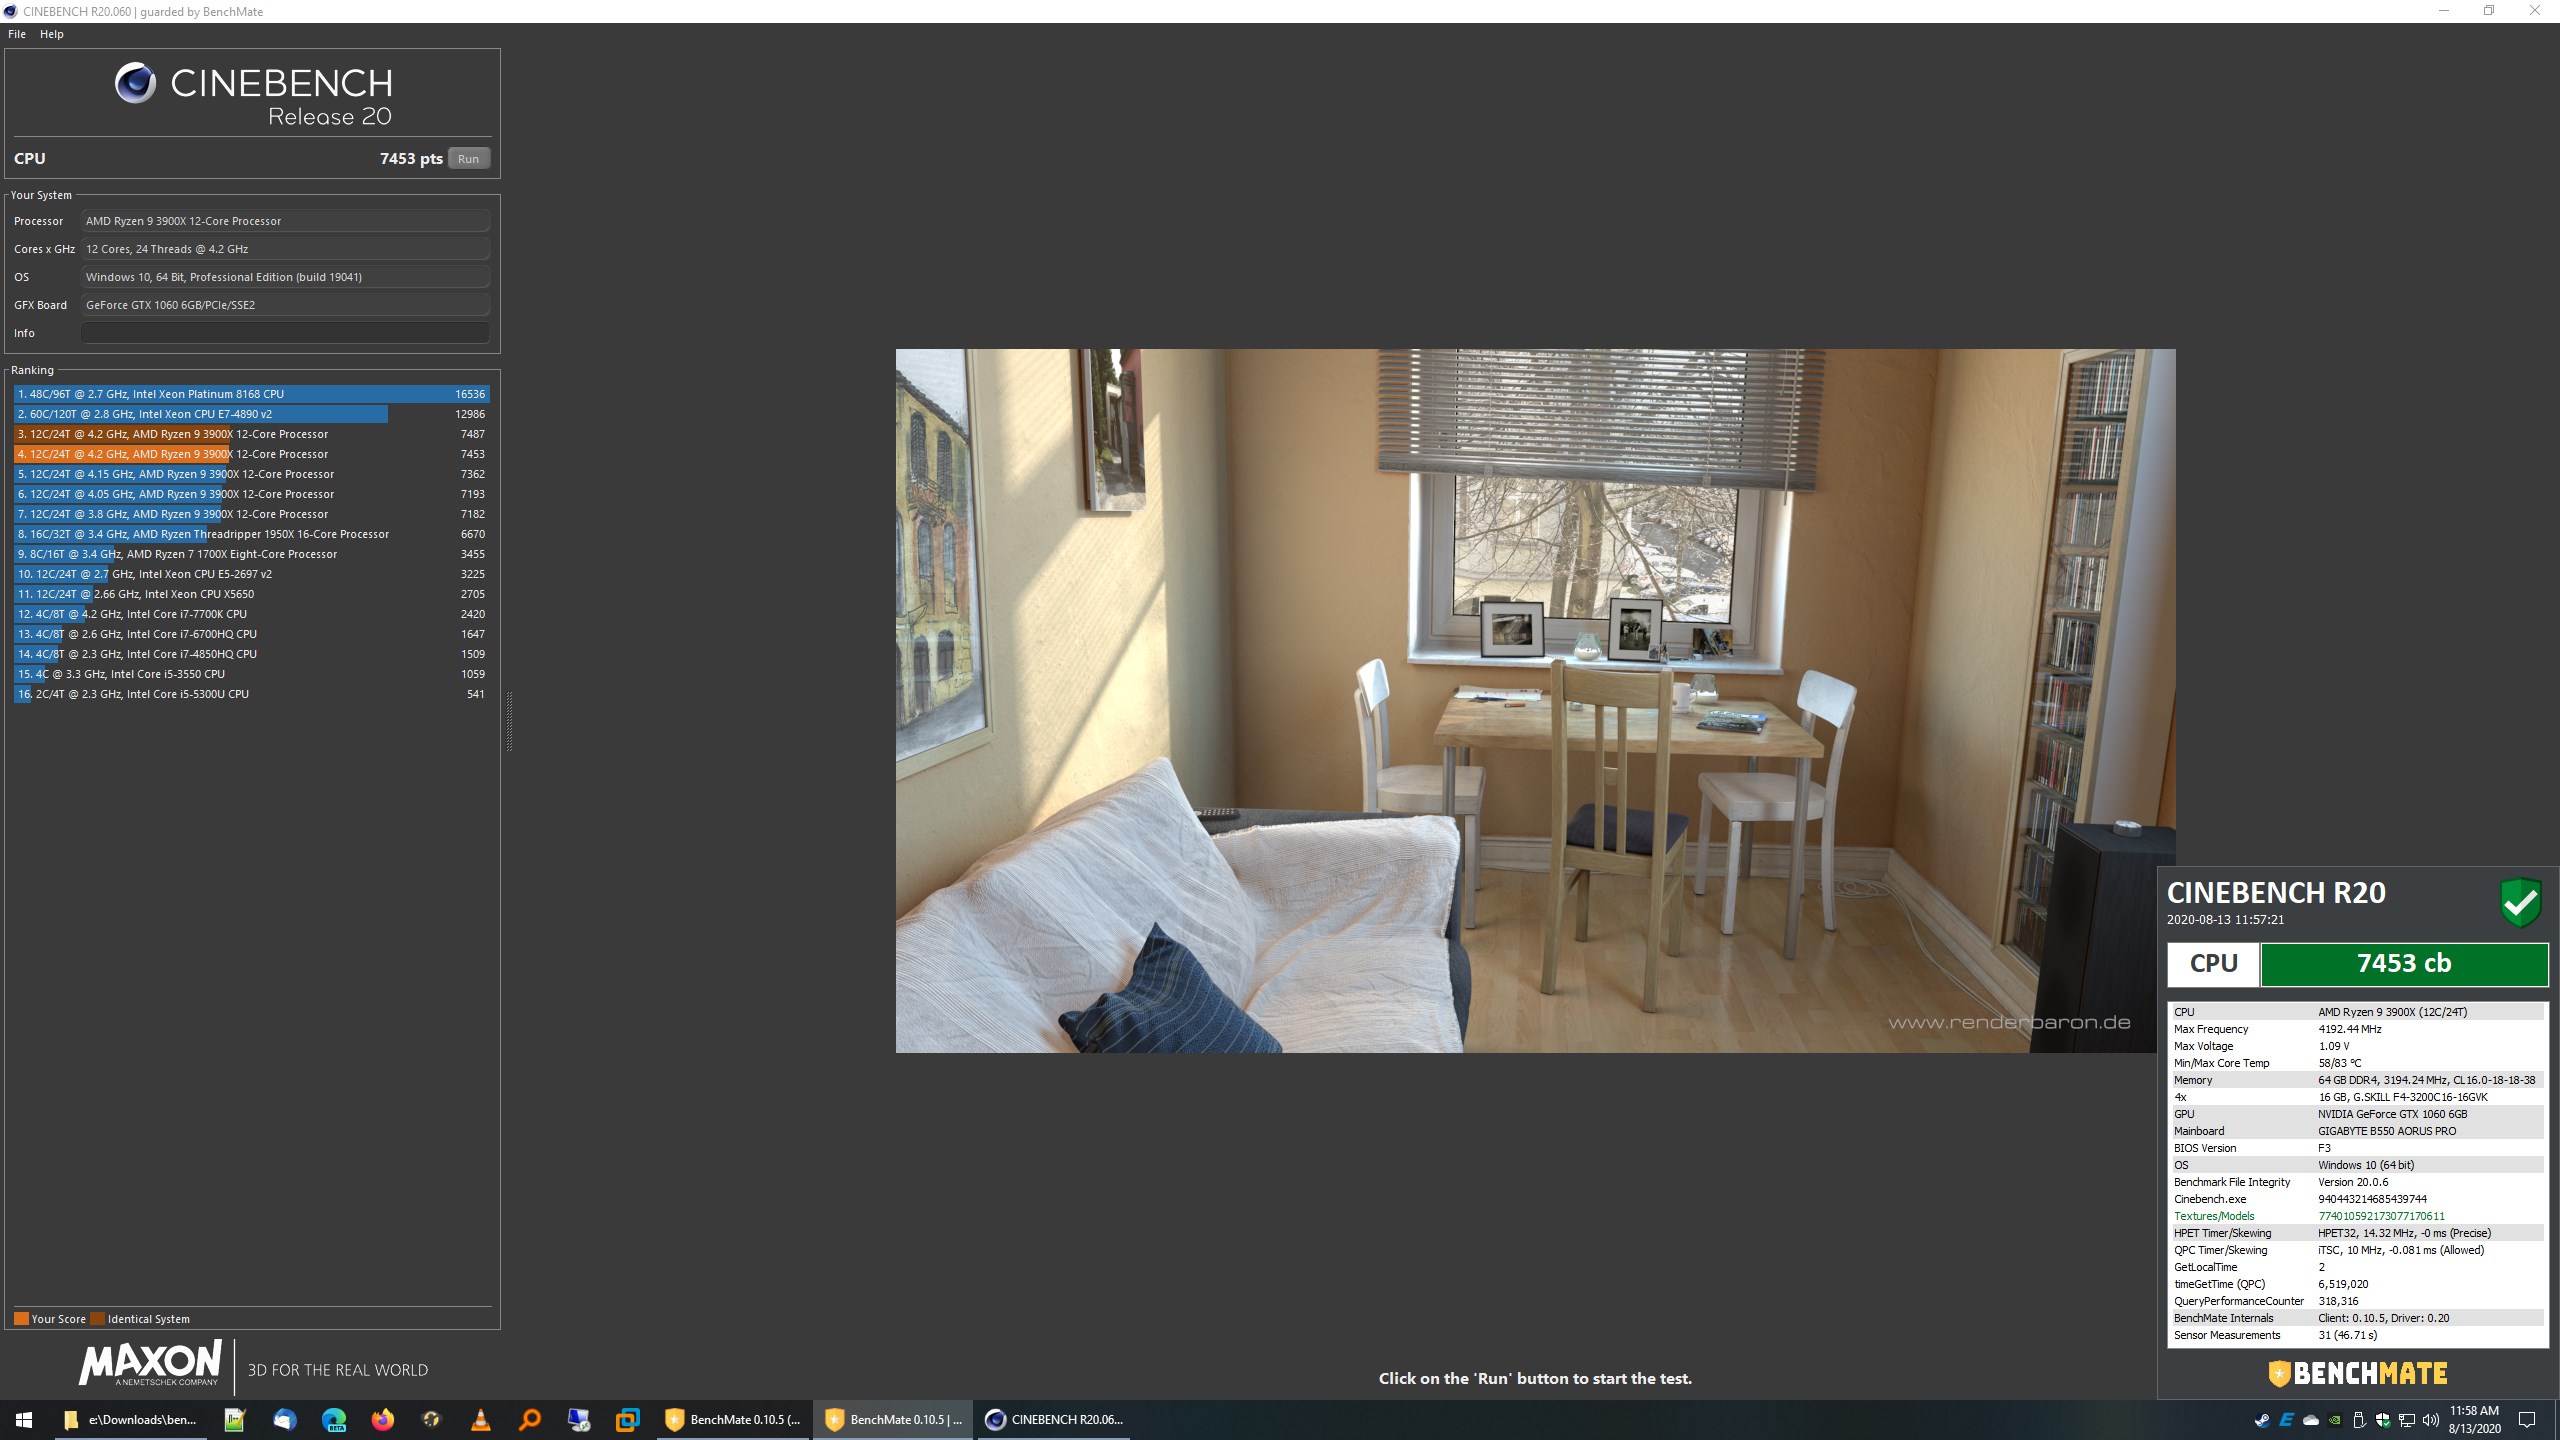Click the Cinebench icon in title bar
This screenshot has width=2560, height=1440.
coord(10,11)
